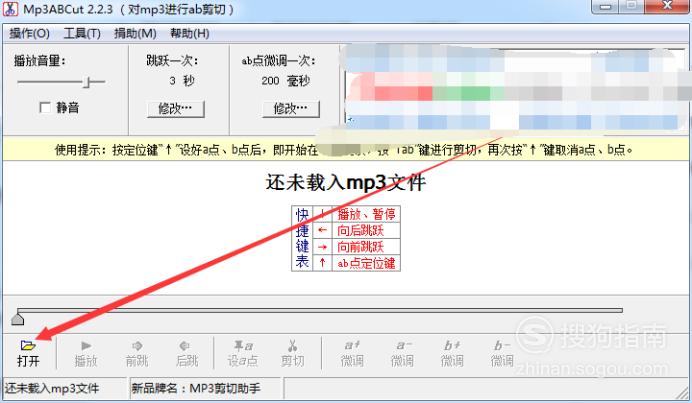The width and height of the screenshot is (692, 403).
Task: Click the a+ 微调 fine-tune icon
Action: tap(352, 345)
